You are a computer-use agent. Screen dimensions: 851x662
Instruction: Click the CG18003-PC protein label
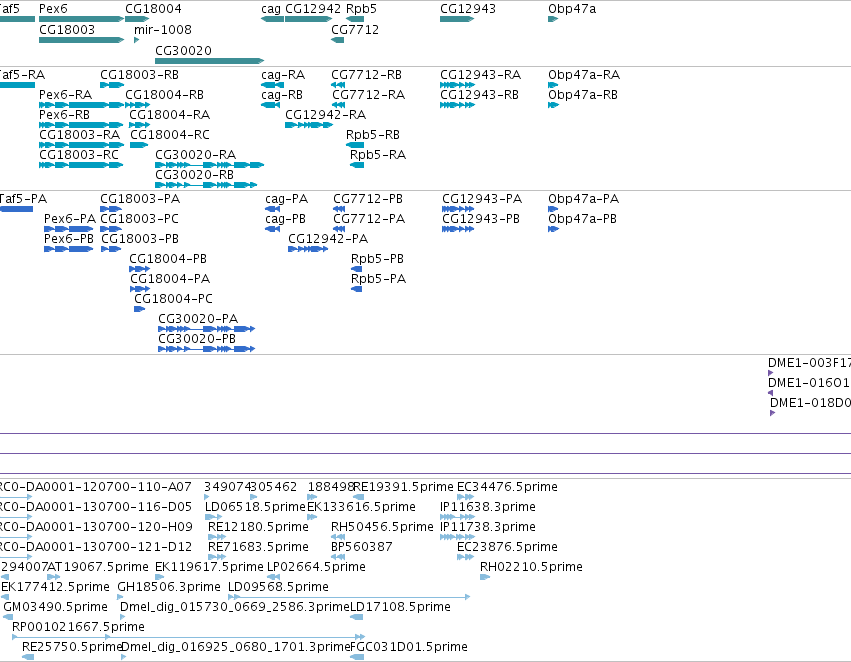coord(139,219)
